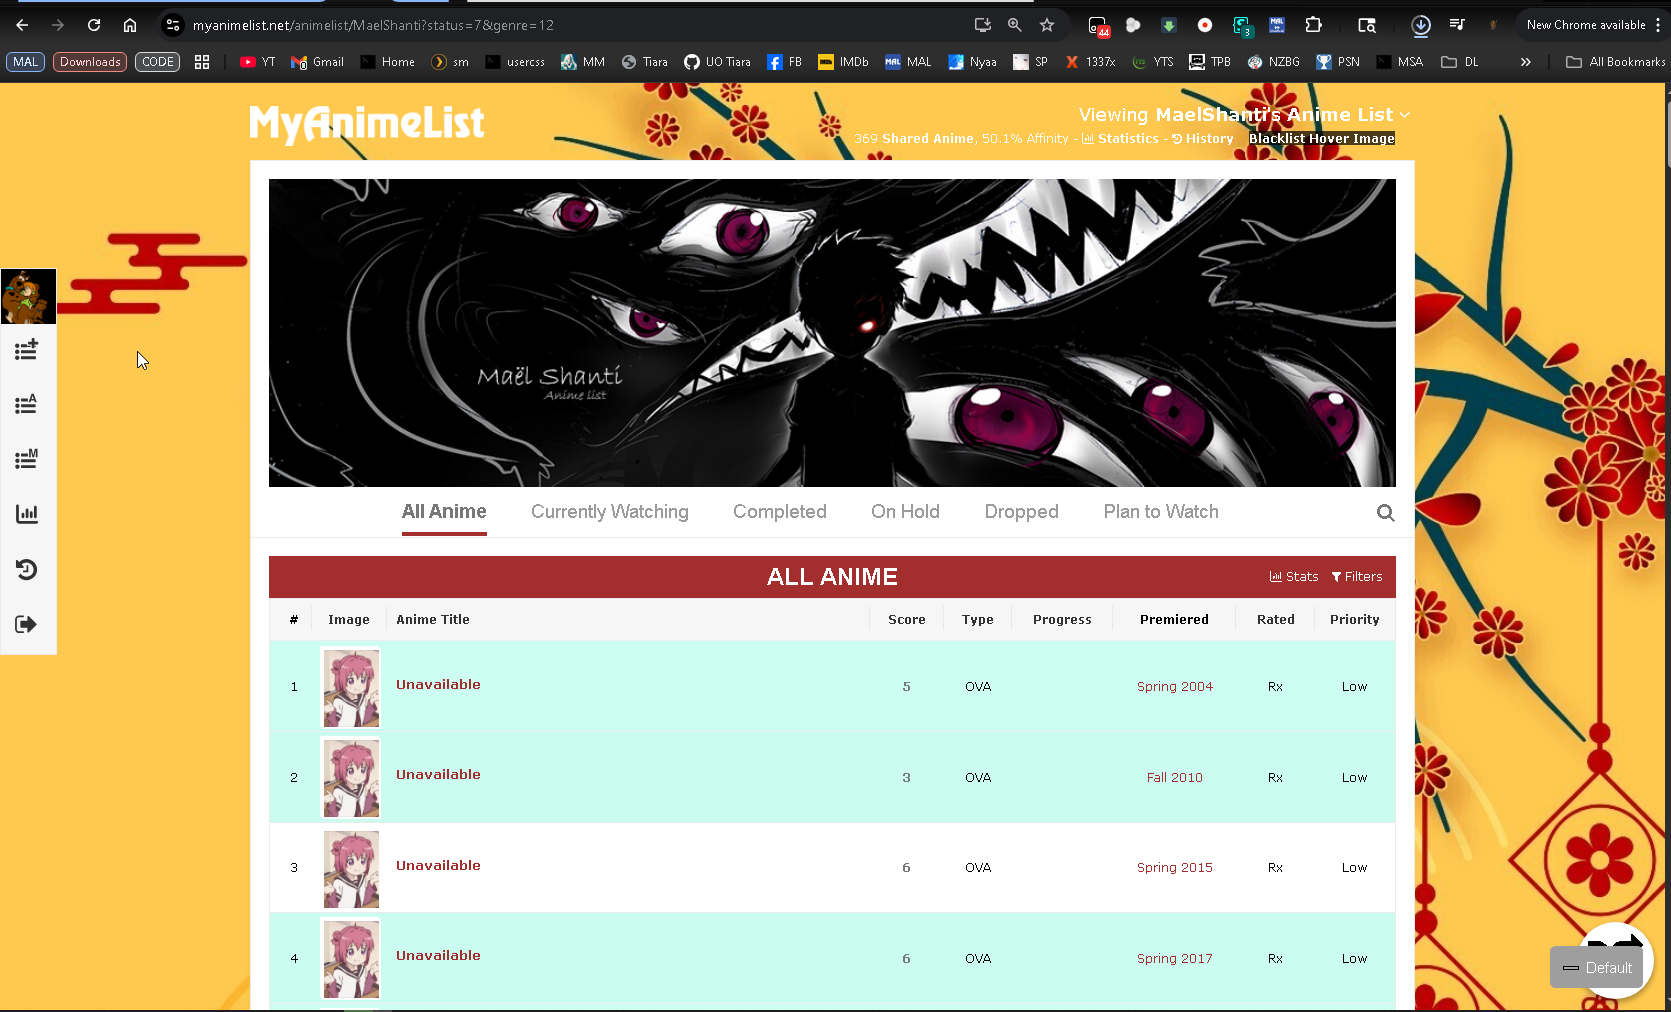Open the IMDb bookmark
Screen dimensions: 1671x1012
coord(843,62)
